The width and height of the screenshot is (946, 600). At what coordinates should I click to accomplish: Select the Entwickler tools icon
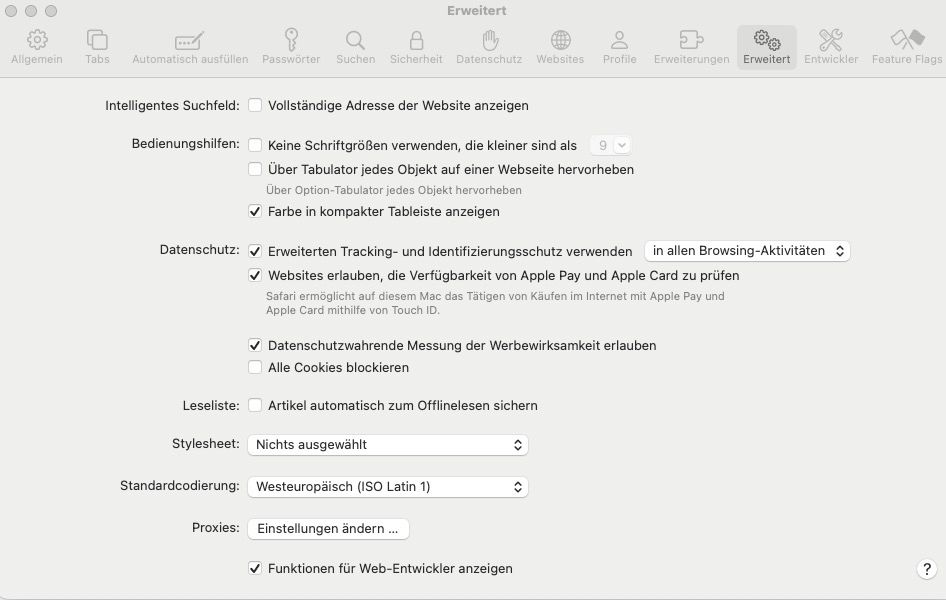pos(831,40)
